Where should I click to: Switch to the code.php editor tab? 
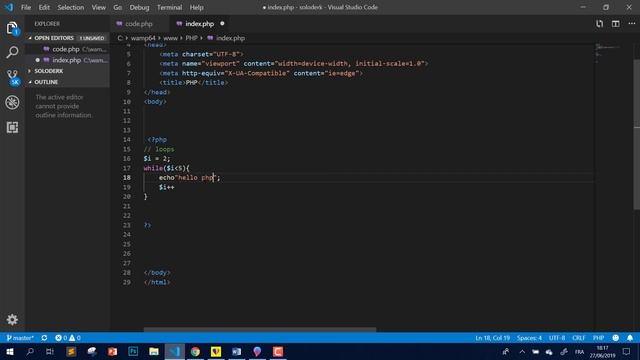(139, 24)
